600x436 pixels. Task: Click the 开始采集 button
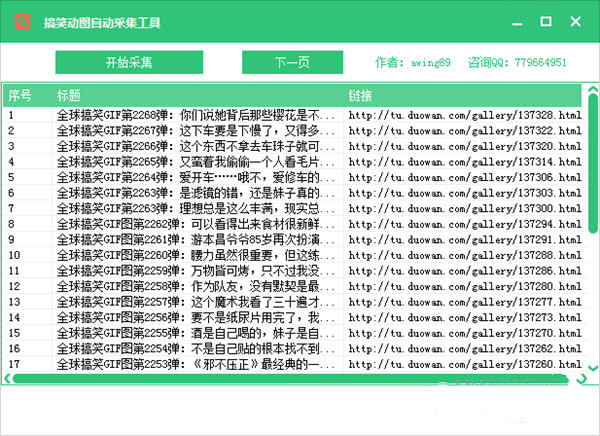point(129,62)
